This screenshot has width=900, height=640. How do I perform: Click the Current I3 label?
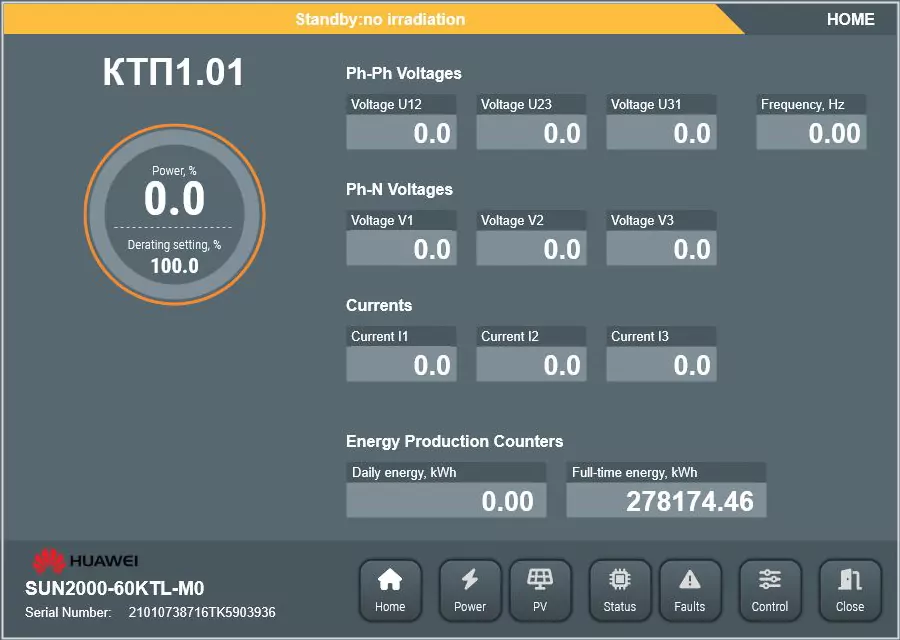coord(639,336)
